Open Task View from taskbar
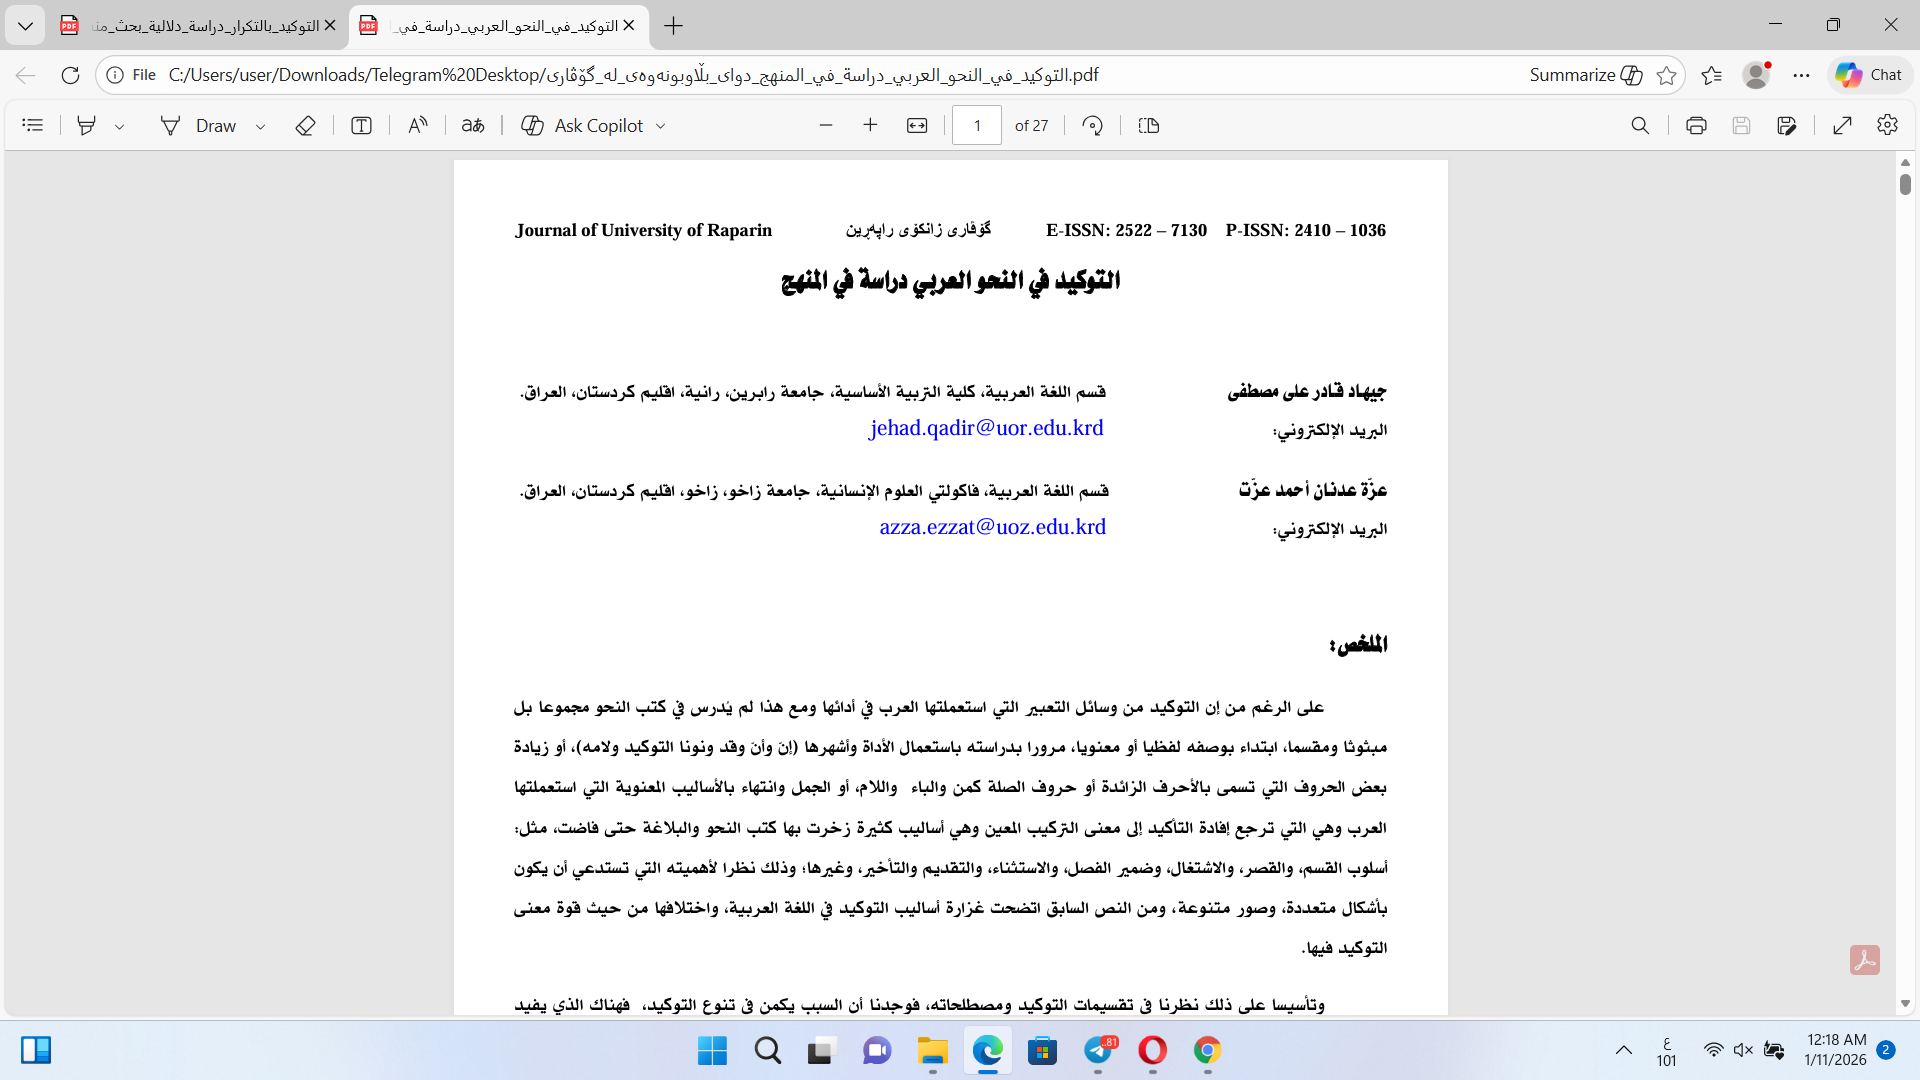The width and height of the screenshot is (1920, 1080). pos(822,1050)
